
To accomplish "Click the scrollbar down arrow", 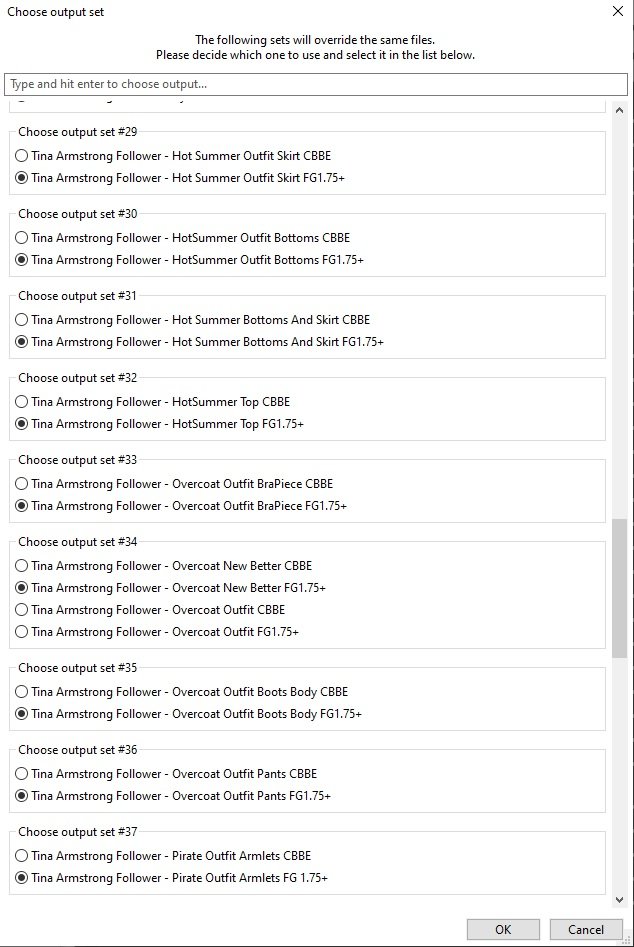I will [620, 899].
